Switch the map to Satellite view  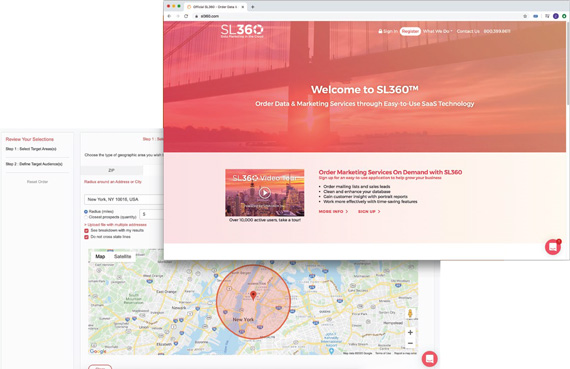point(123,256)
